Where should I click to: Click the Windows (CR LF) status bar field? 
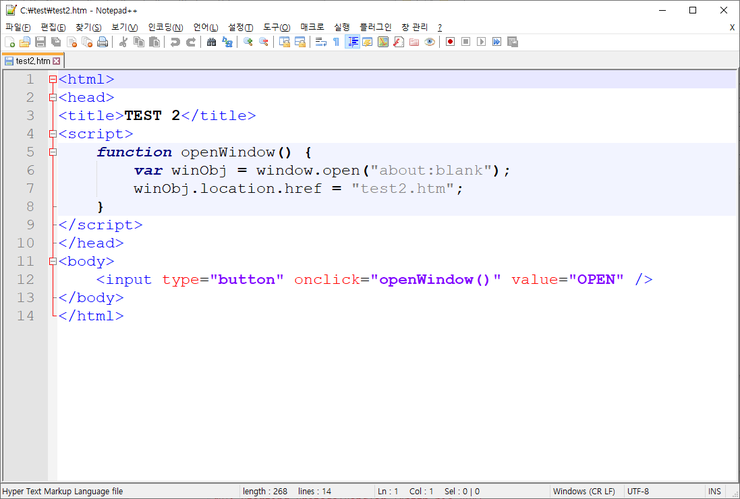[585, 491]
